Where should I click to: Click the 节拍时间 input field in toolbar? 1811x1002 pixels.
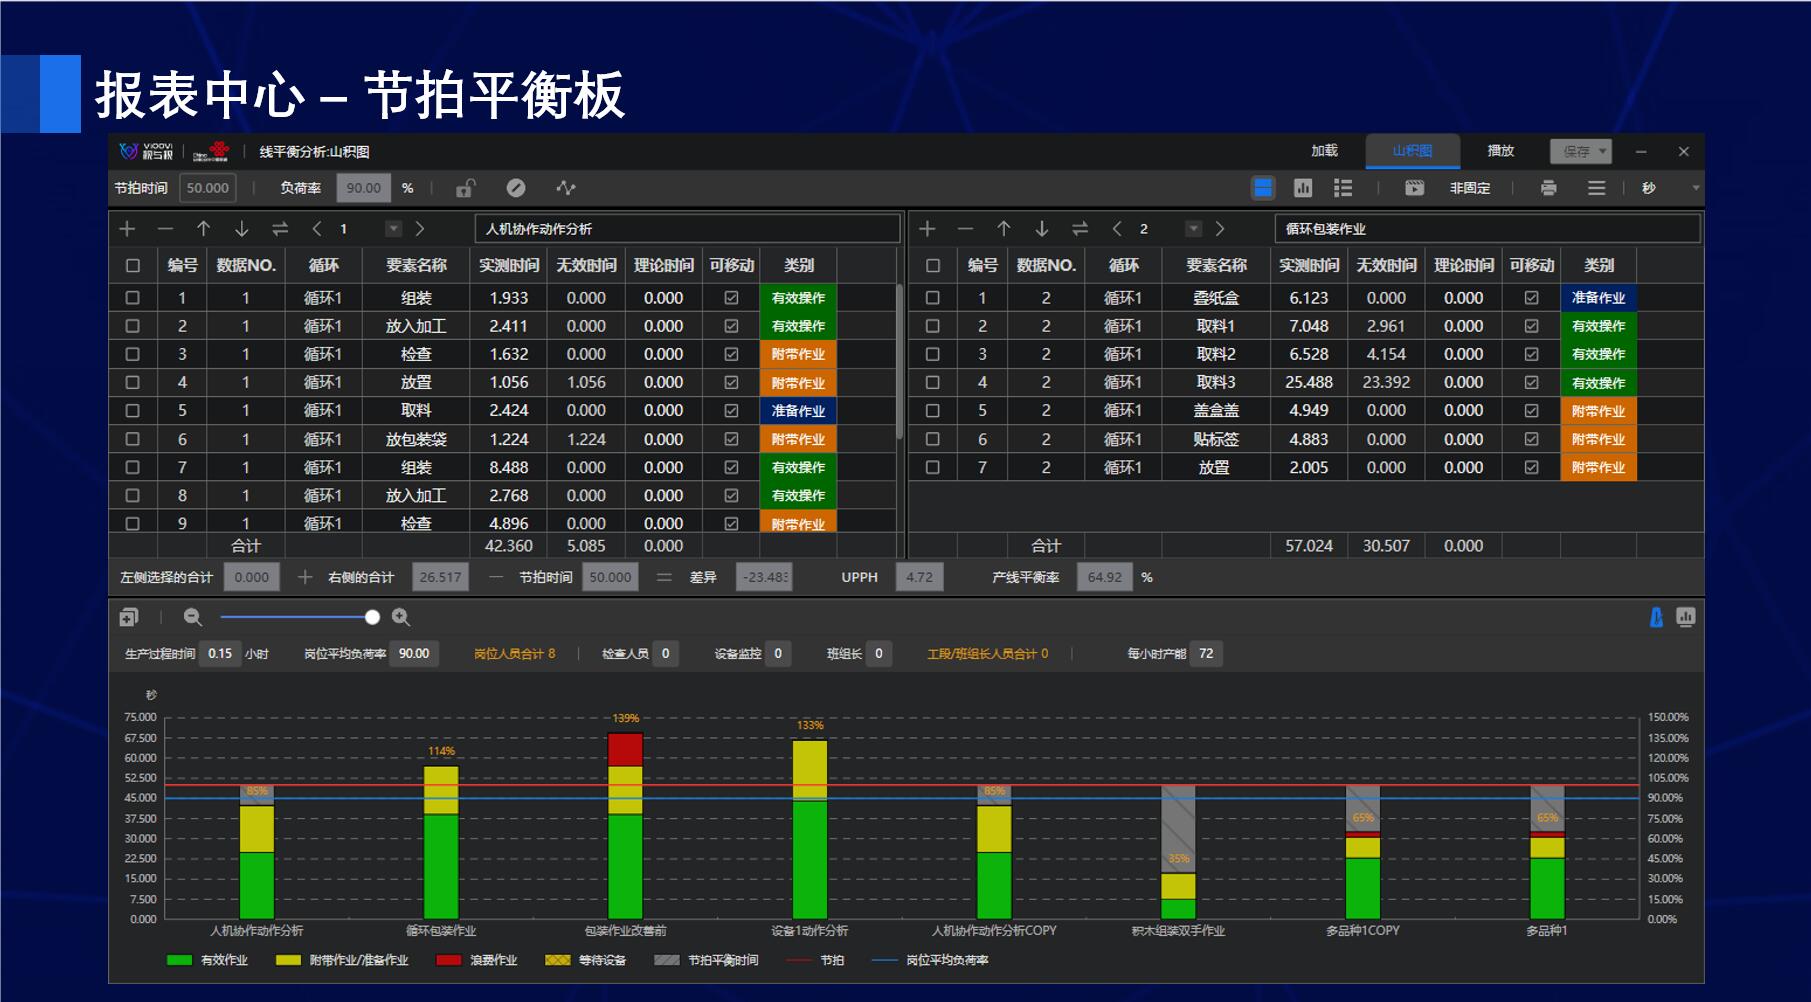(207, 188)
